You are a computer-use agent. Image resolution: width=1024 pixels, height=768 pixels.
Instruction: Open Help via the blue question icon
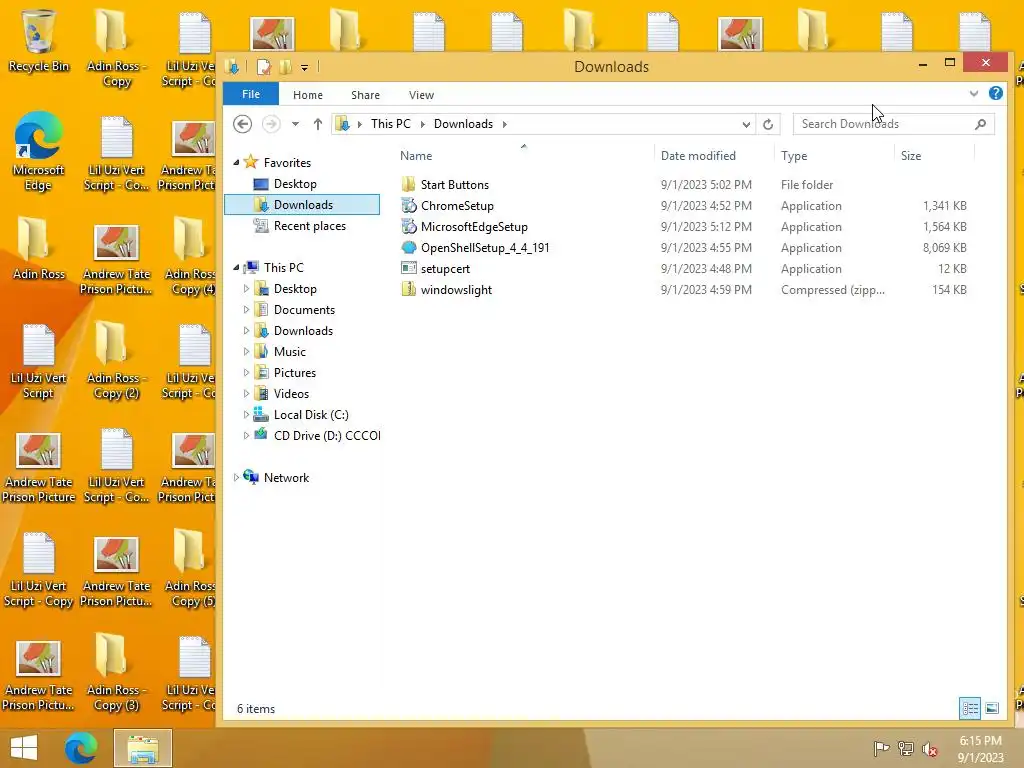click(x=995, y=93)
